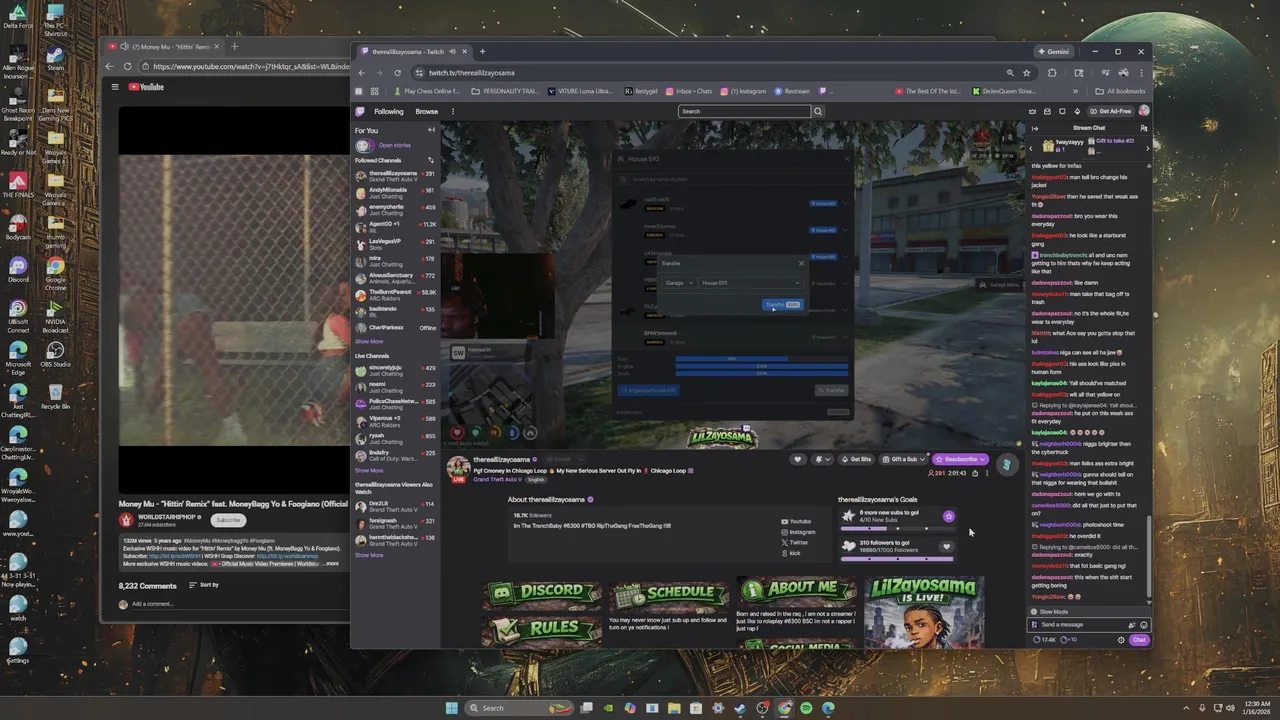Image resolution: width=1280 pixels, height=720 pixels.
Task: Open the Restream bookmark
Action: (x=792, y=91)
